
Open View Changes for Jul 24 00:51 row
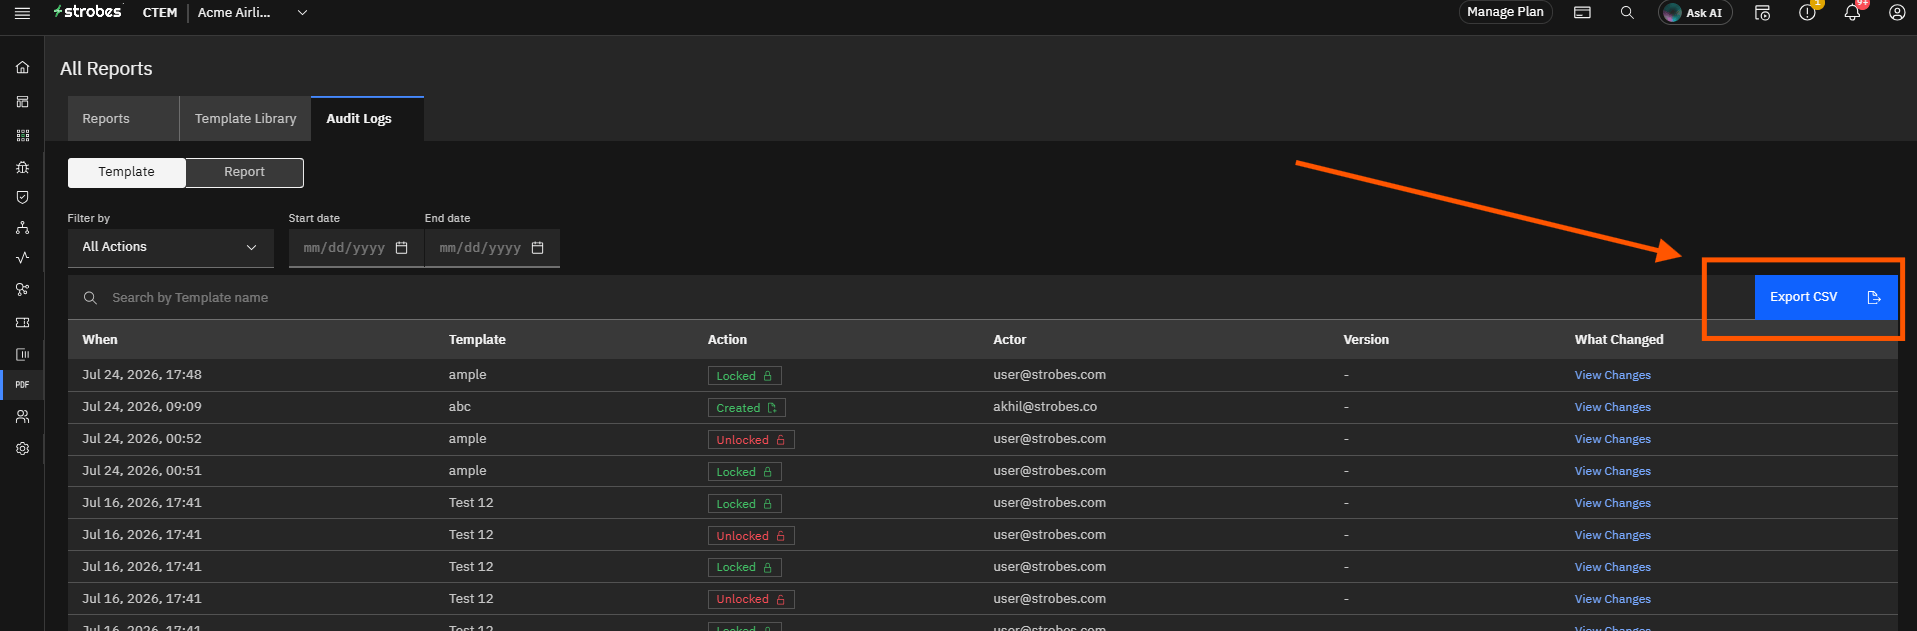1612,471
